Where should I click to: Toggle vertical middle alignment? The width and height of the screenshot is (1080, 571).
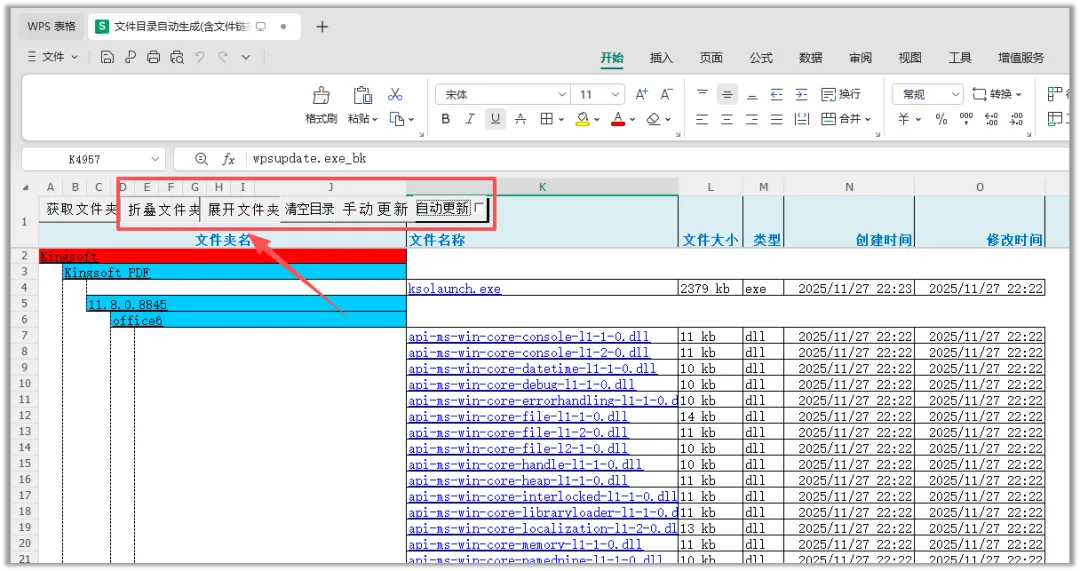[727, 94]
